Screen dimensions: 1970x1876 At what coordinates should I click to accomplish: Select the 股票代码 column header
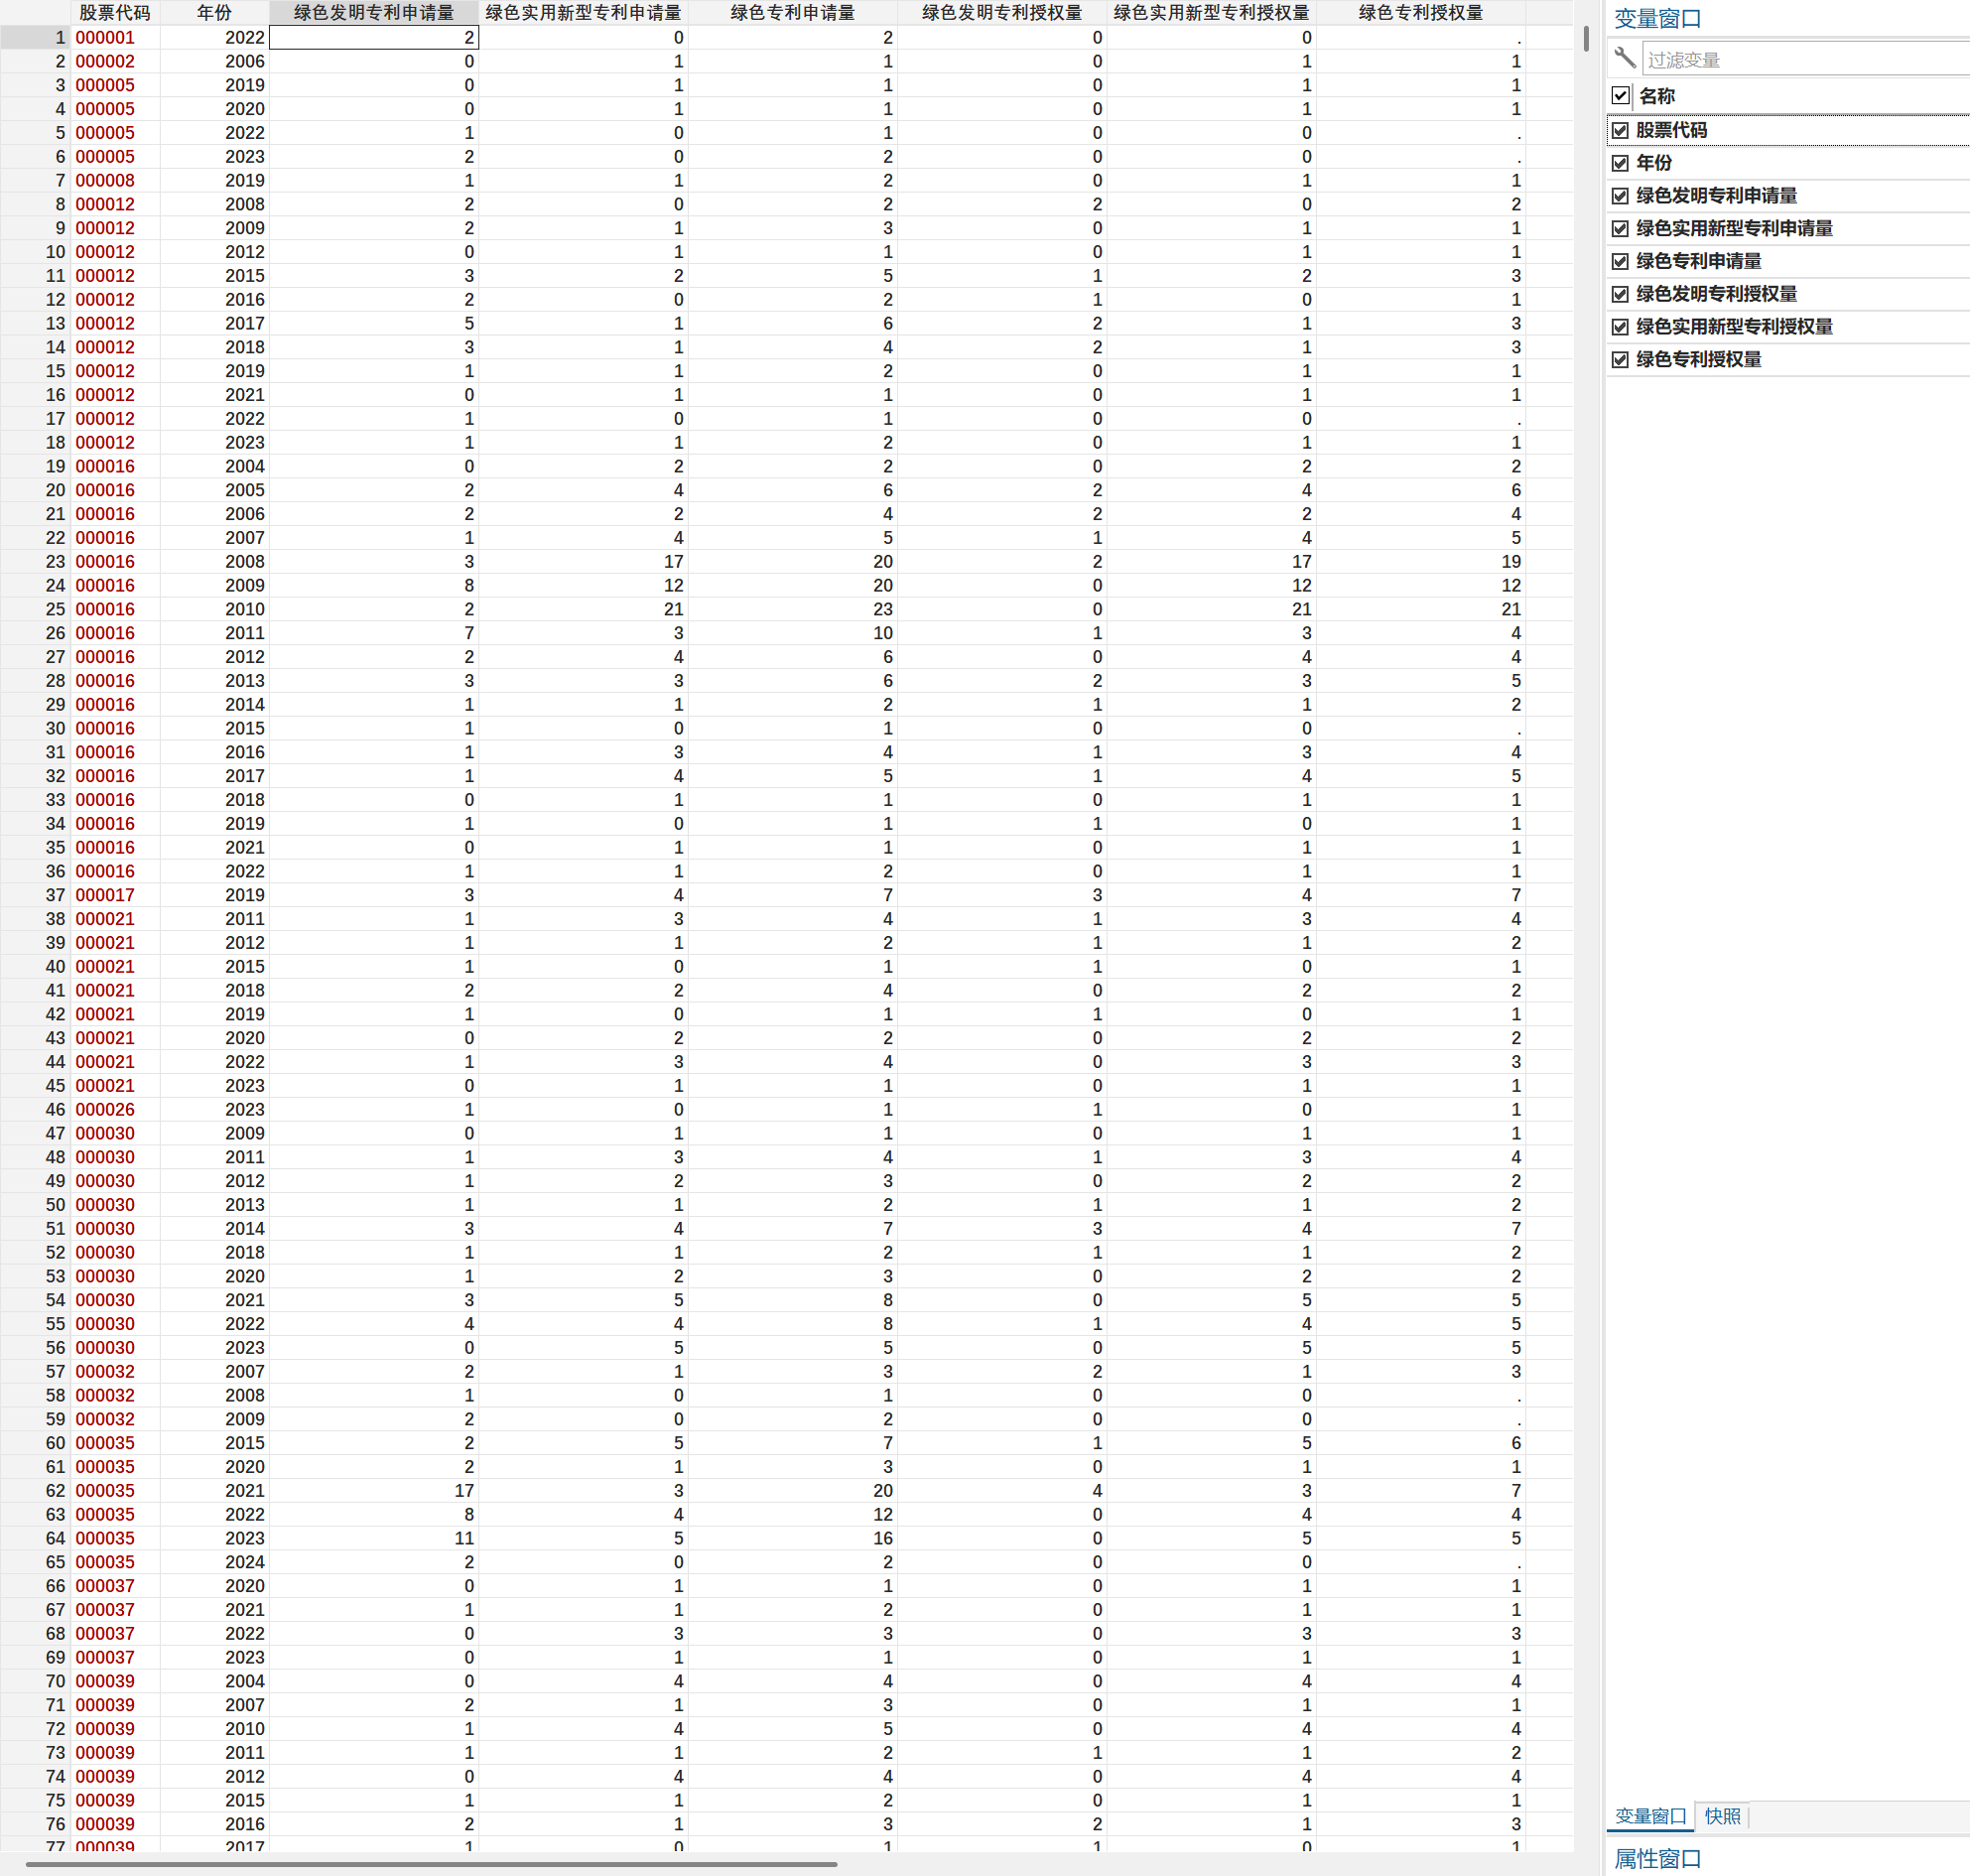pyautogui.click(x=114, y=12)
